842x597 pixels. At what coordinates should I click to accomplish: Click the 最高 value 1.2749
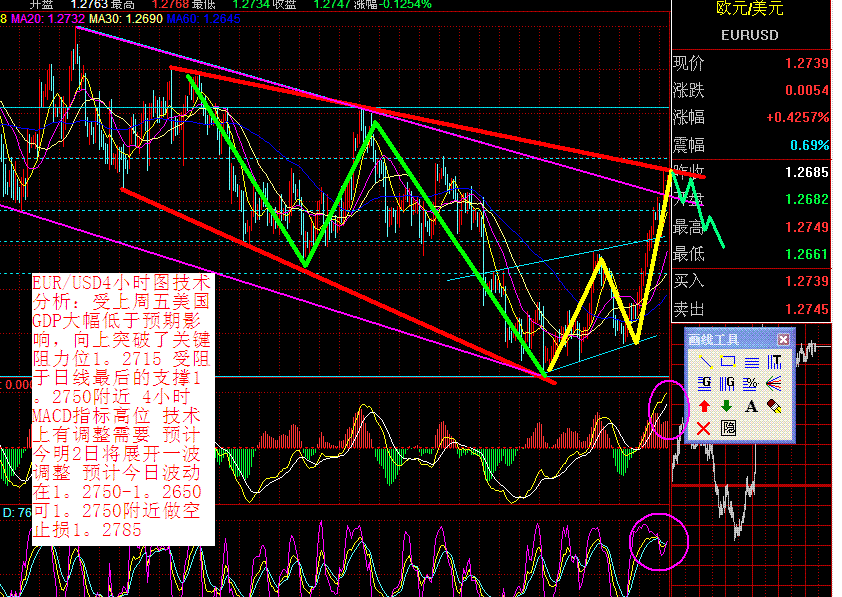coord(807,227)
